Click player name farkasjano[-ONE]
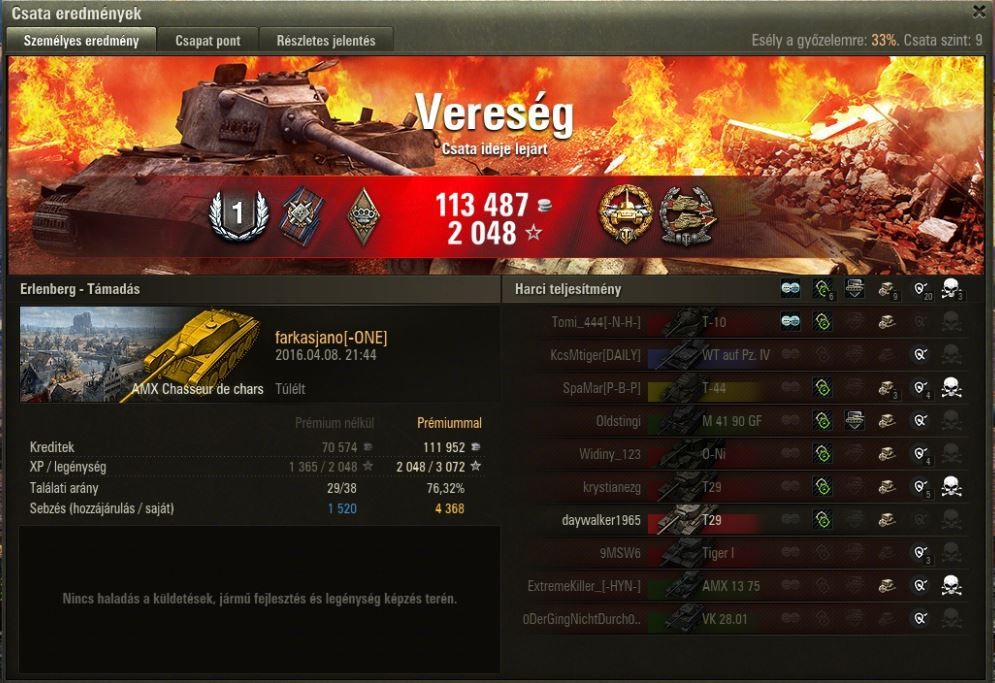The image size is (995, 683). tap(331, 337)
